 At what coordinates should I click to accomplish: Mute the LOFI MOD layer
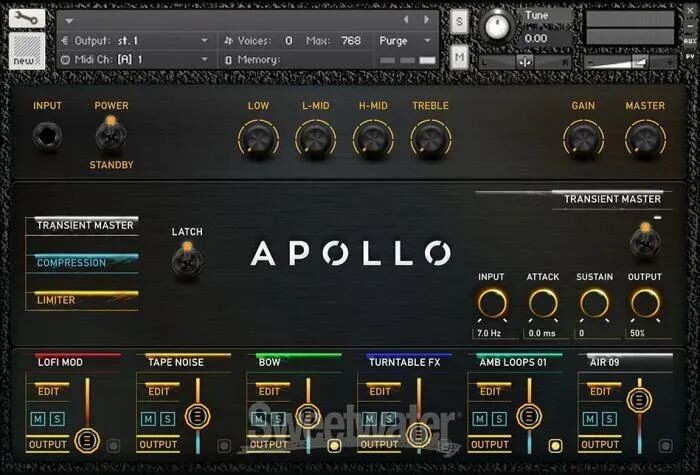click(36, 419)
